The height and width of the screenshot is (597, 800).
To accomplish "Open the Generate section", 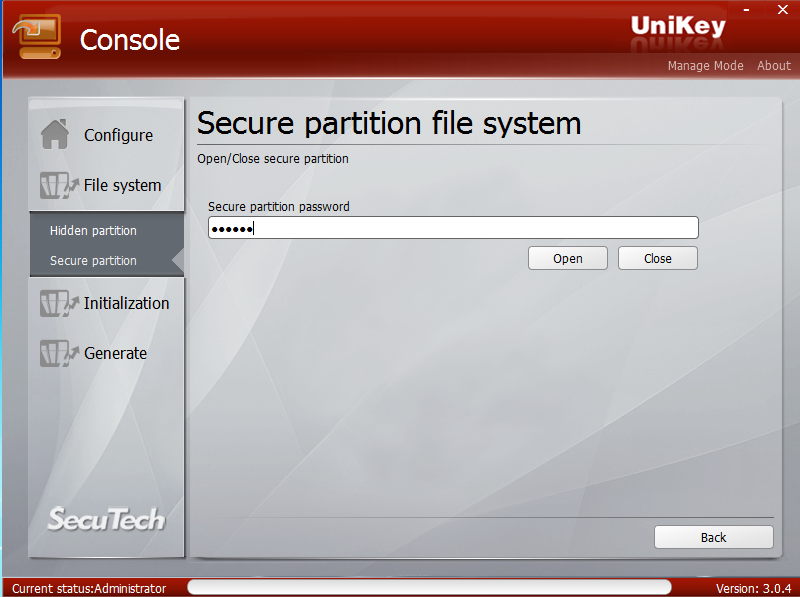I will point(115,353).
